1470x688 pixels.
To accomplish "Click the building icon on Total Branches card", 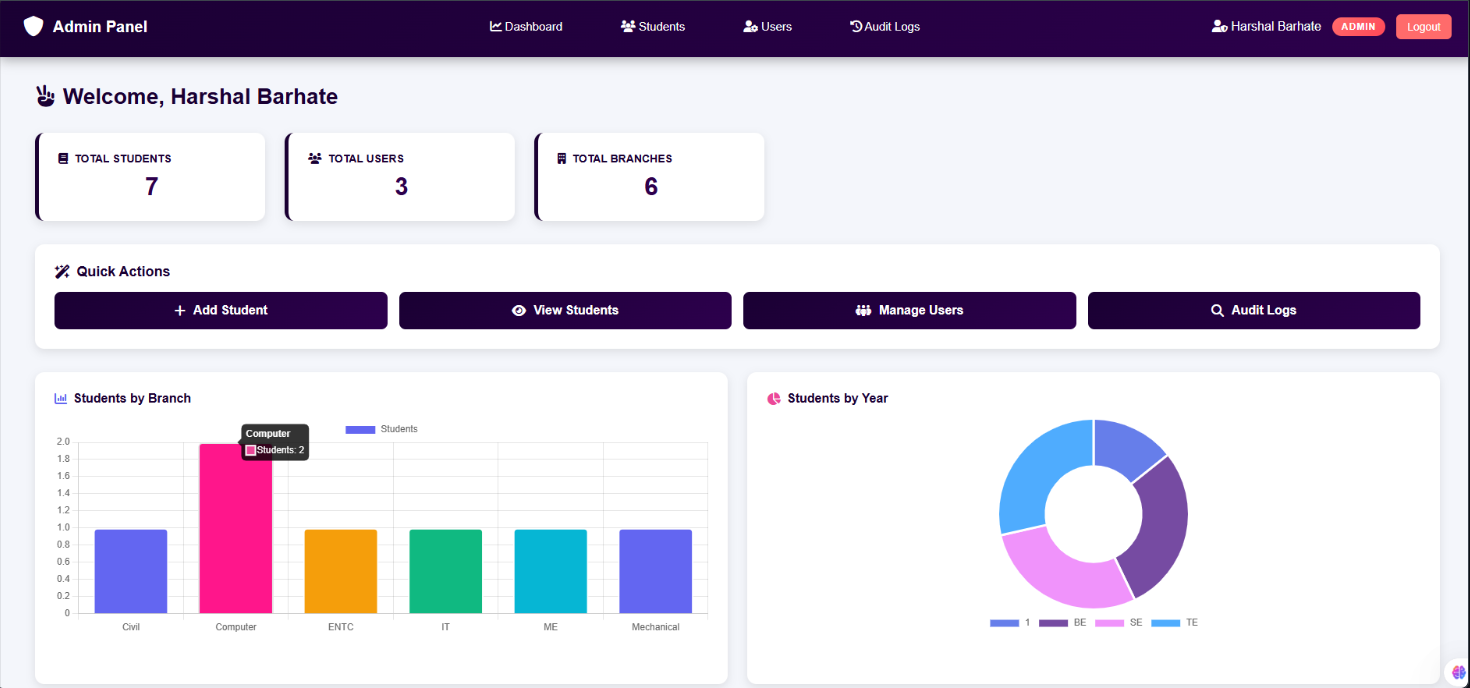I will click(562, 157).
